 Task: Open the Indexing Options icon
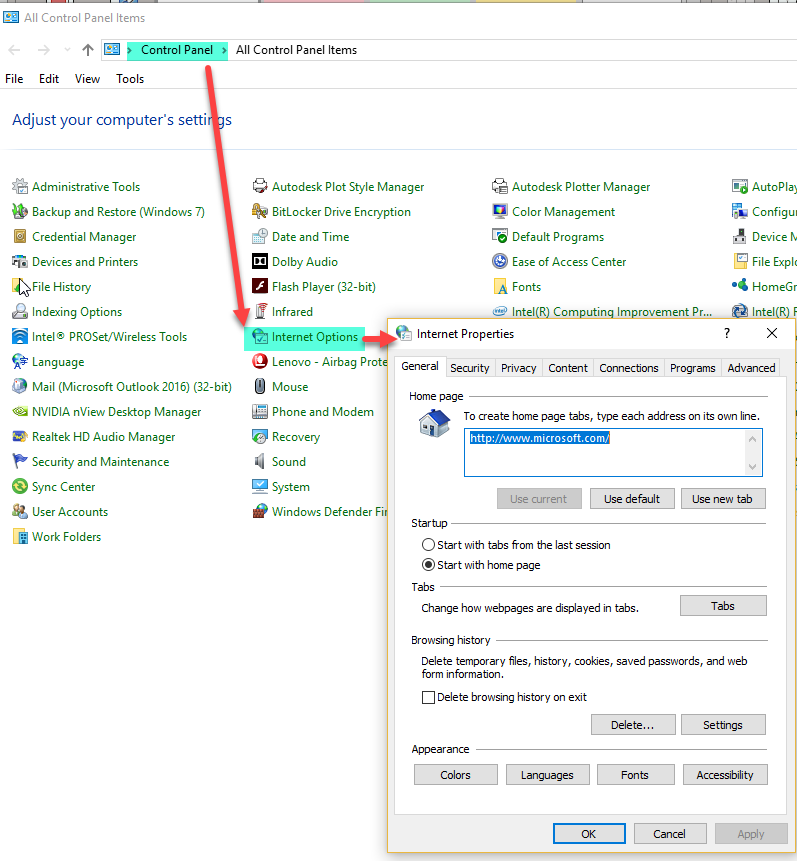(20, 311)
